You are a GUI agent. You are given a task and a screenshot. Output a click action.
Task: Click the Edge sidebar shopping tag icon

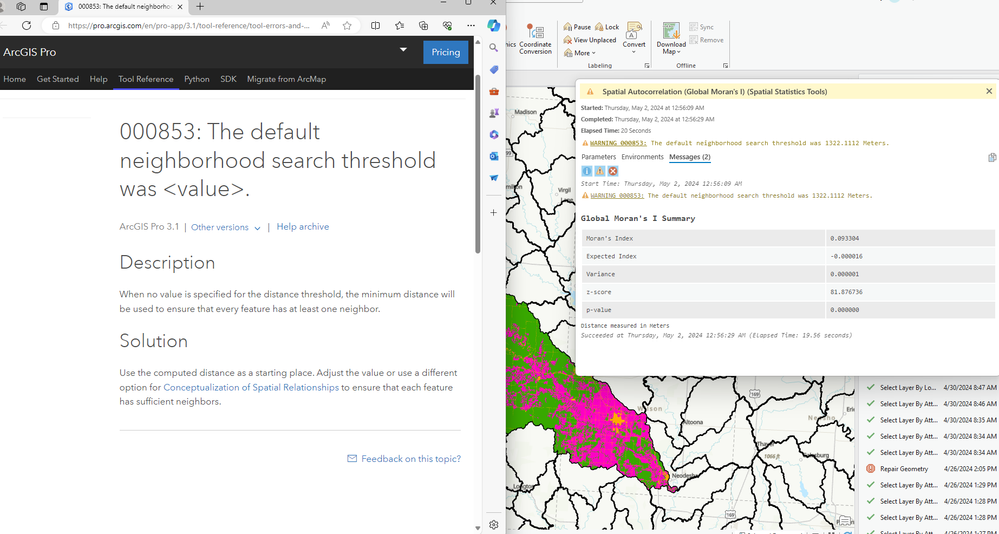tap(493, 69)
